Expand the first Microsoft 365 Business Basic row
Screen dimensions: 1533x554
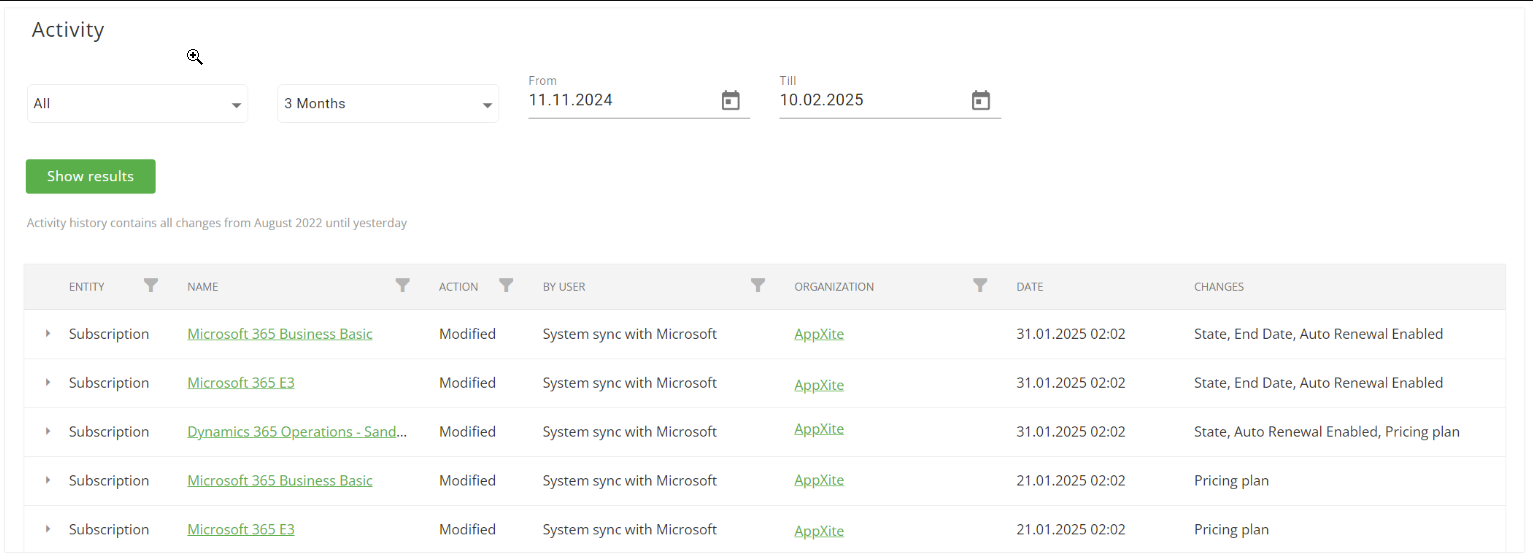pyautogui.click(x=48, y=334)
